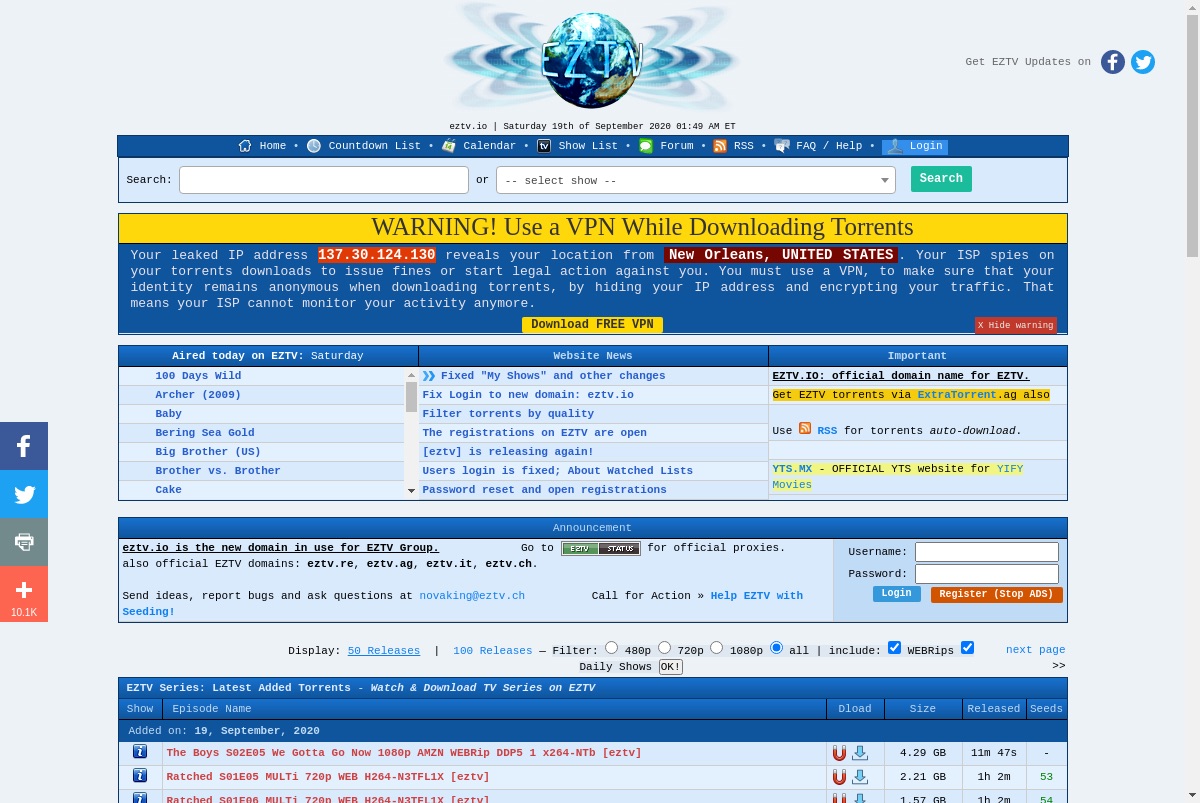Open 'Archer (2009)' in Aired today list

click(198, 395)
